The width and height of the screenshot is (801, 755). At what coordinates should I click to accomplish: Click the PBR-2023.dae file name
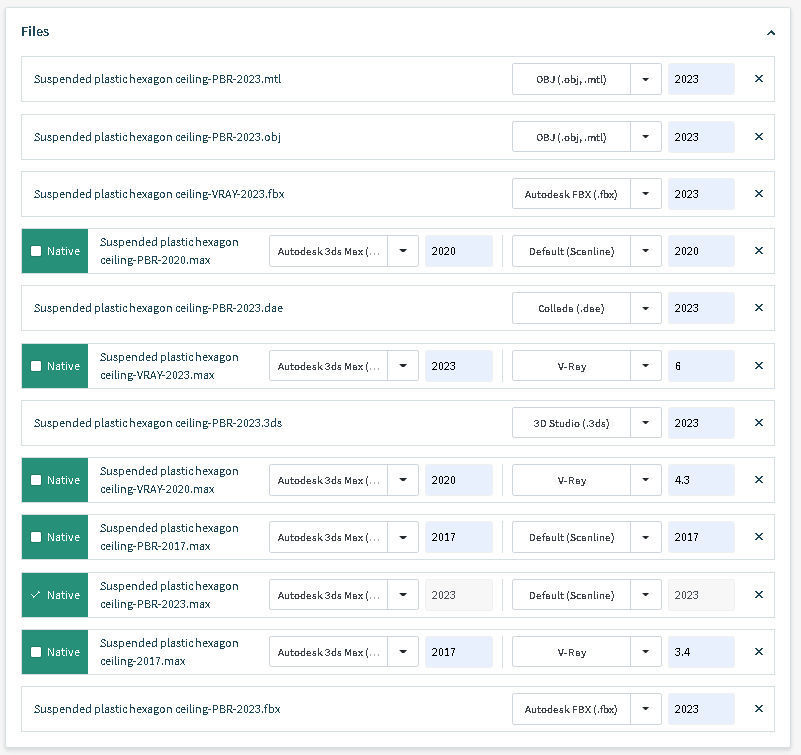tap(158, 308)
